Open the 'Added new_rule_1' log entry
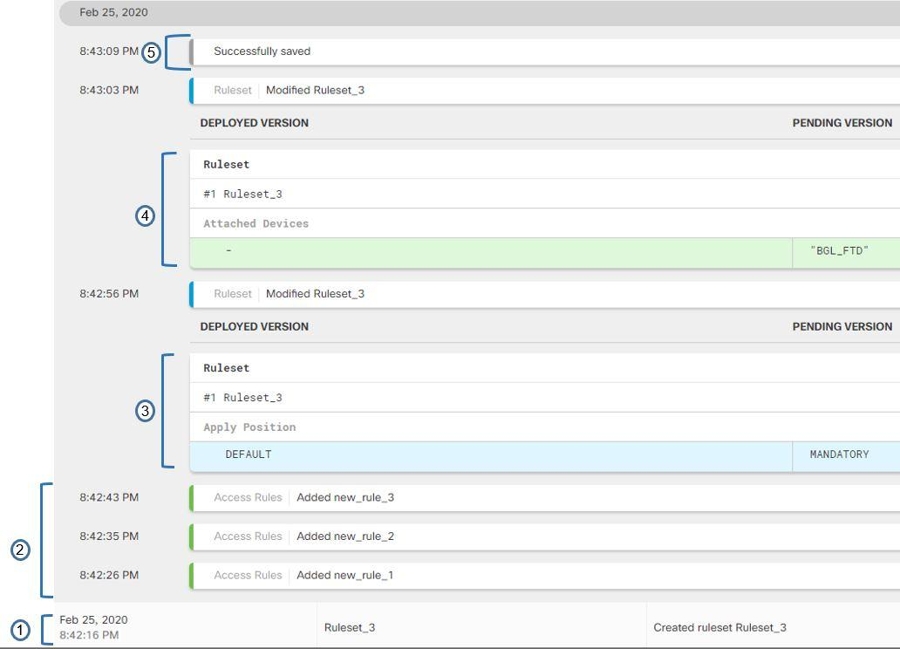 point(345,576)
